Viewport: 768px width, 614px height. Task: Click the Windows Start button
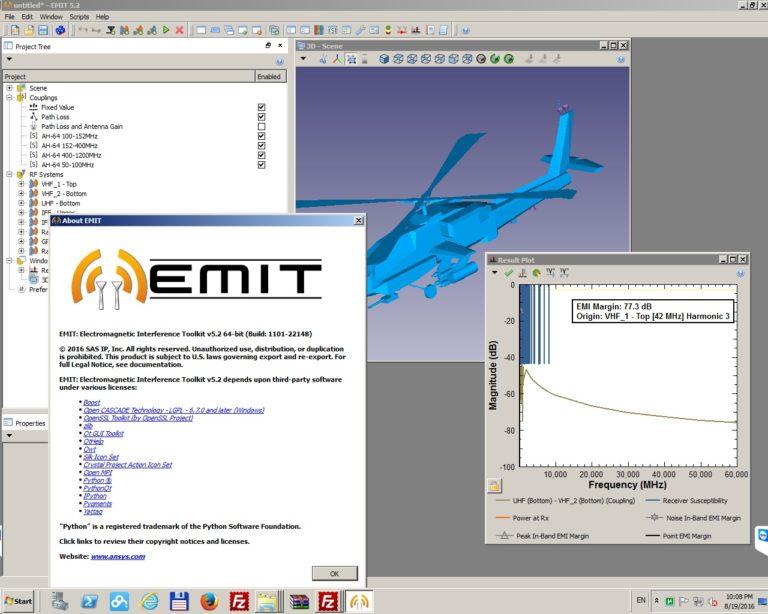(x=18, y=601)
